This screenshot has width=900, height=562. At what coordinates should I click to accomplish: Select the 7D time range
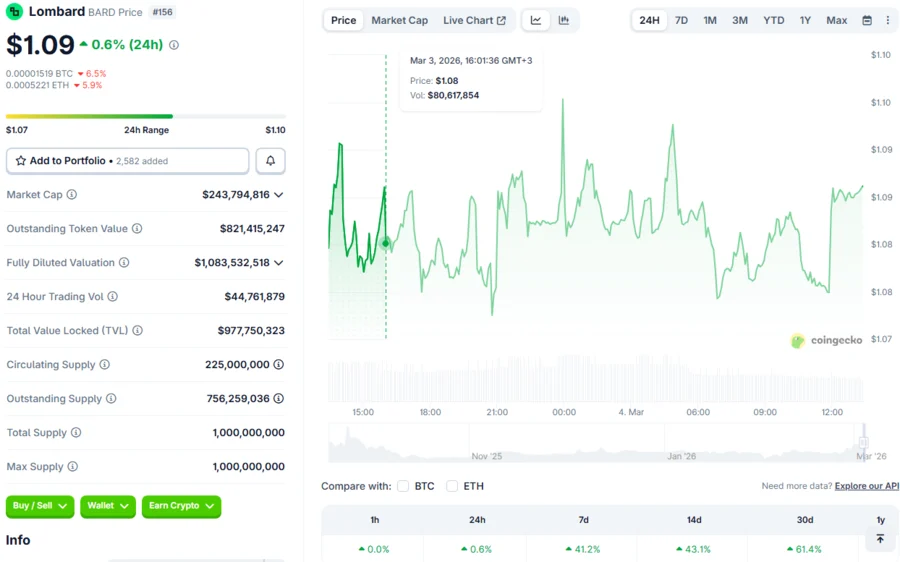[681, 20]
